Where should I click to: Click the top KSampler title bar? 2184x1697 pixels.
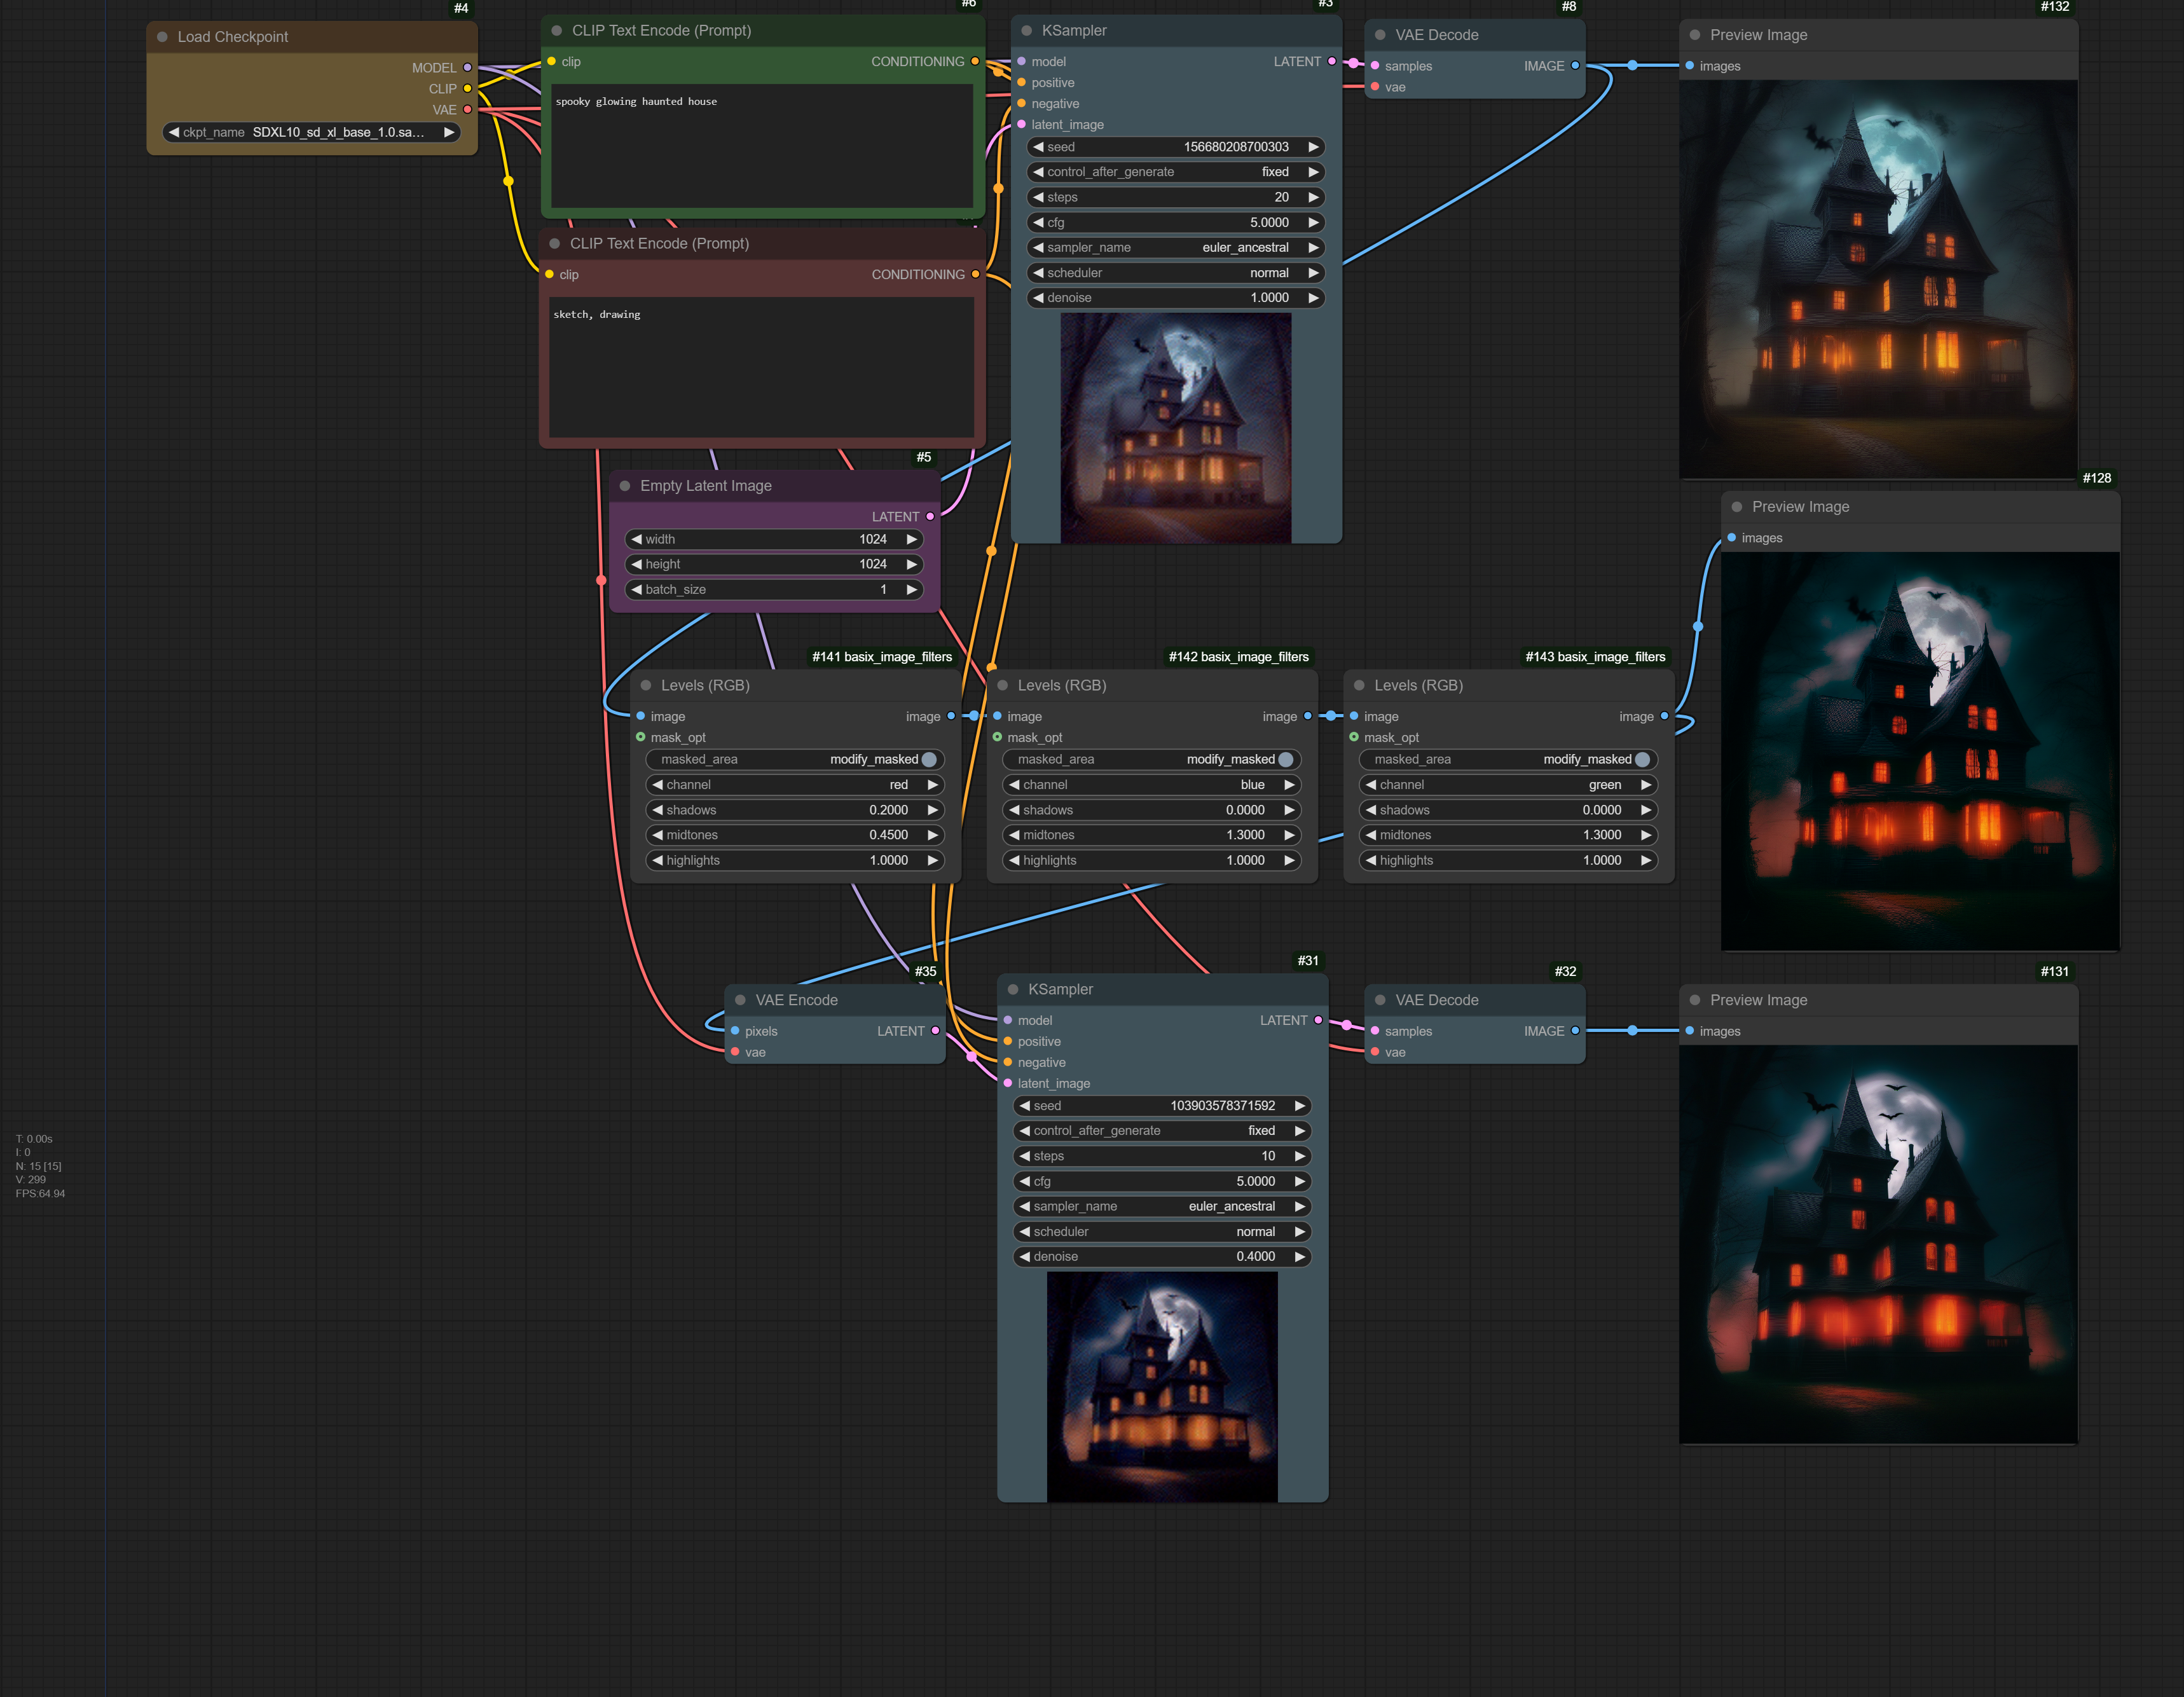1176,31
